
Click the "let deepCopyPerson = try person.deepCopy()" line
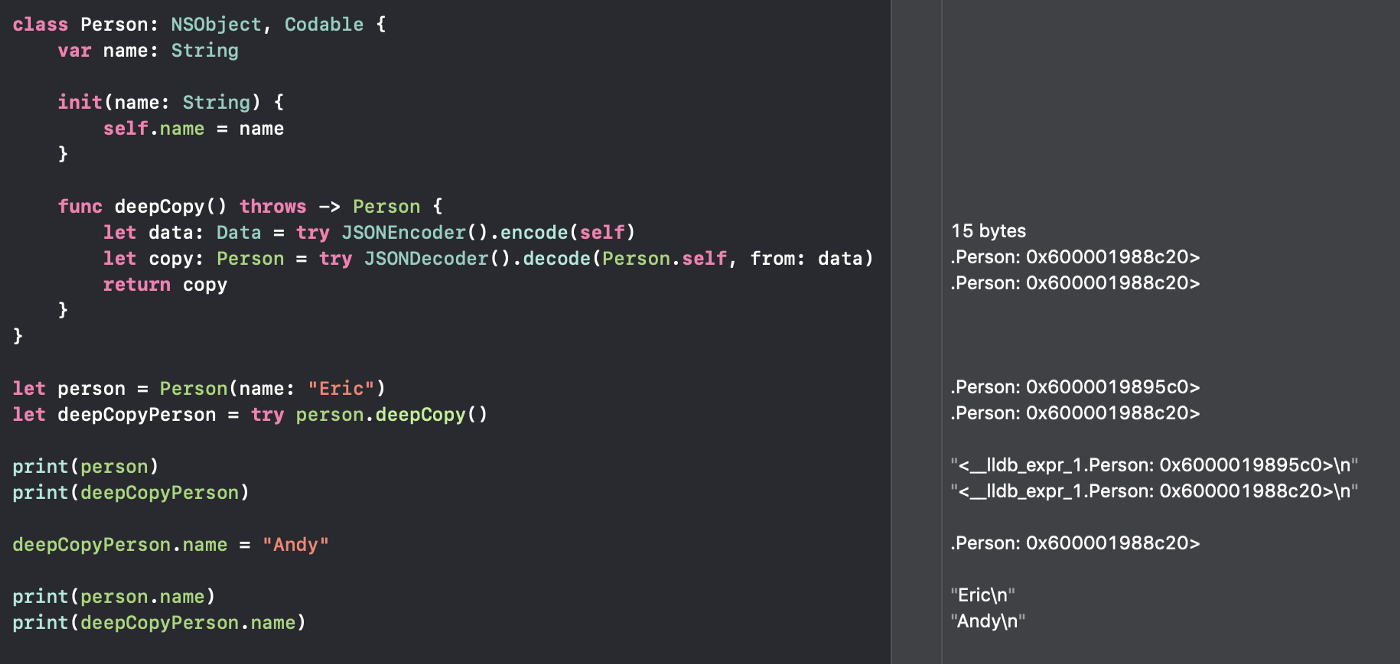[250, 415]
